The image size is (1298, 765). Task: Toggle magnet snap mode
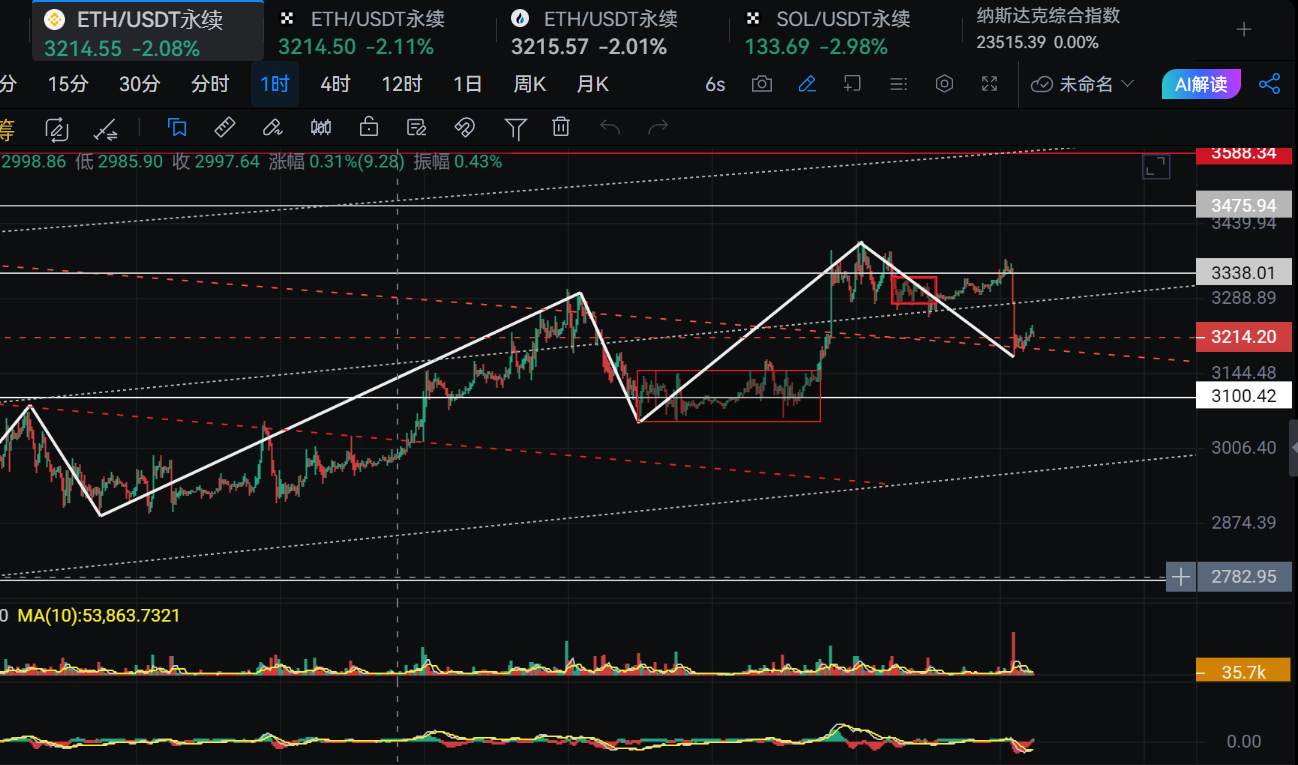[464, 127]
